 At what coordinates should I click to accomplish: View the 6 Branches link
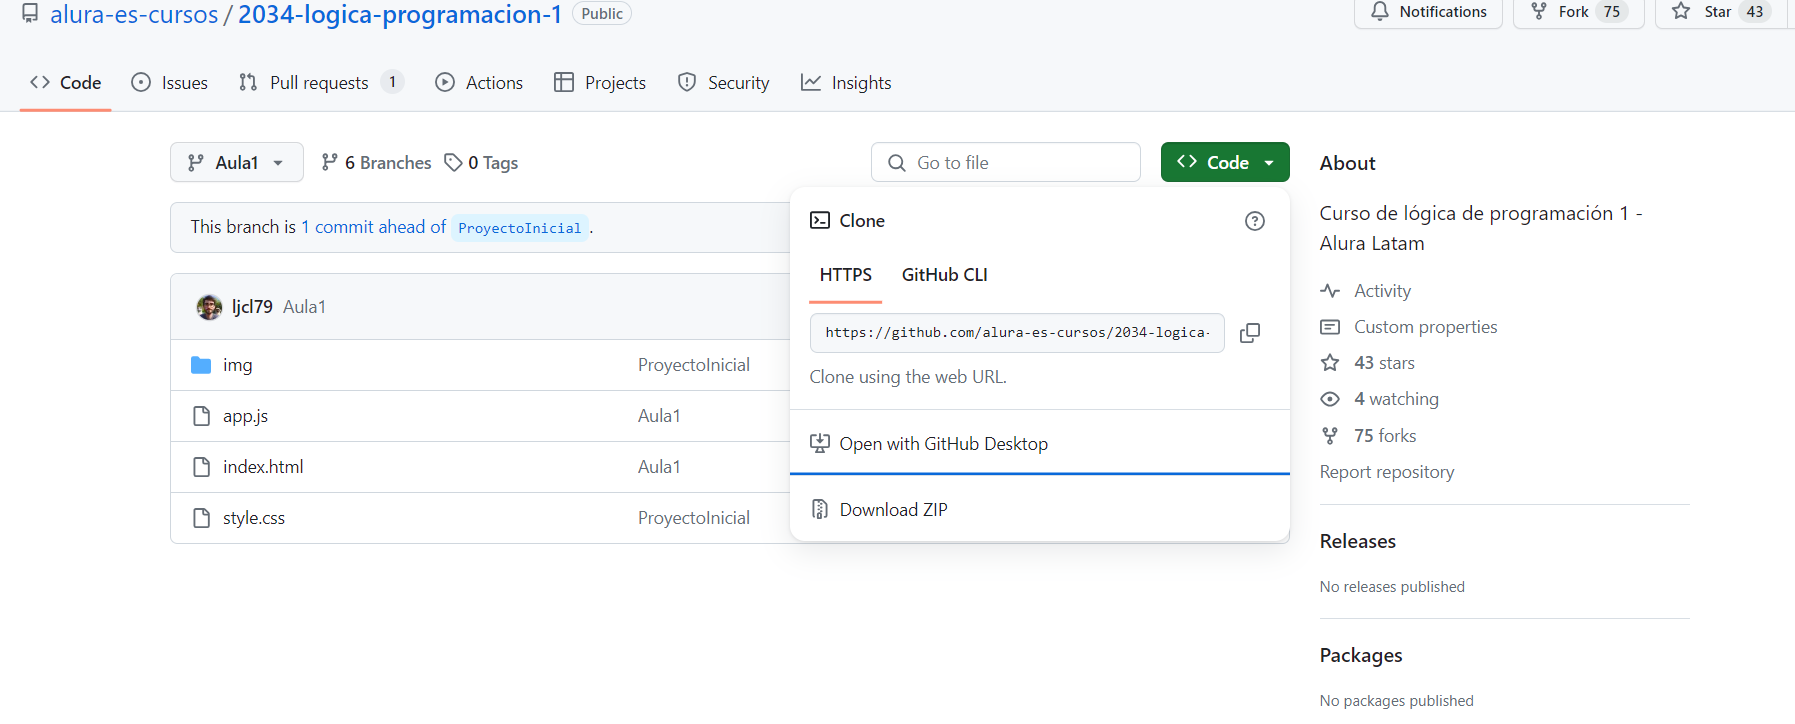pyautogui.click(x=376, y=162)
